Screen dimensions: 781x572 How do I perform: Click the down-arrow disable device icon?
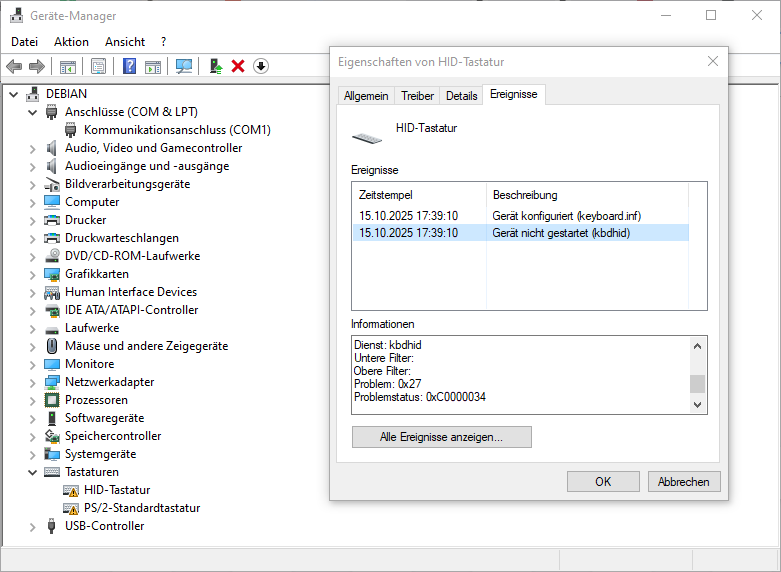(x=261, y=66)
